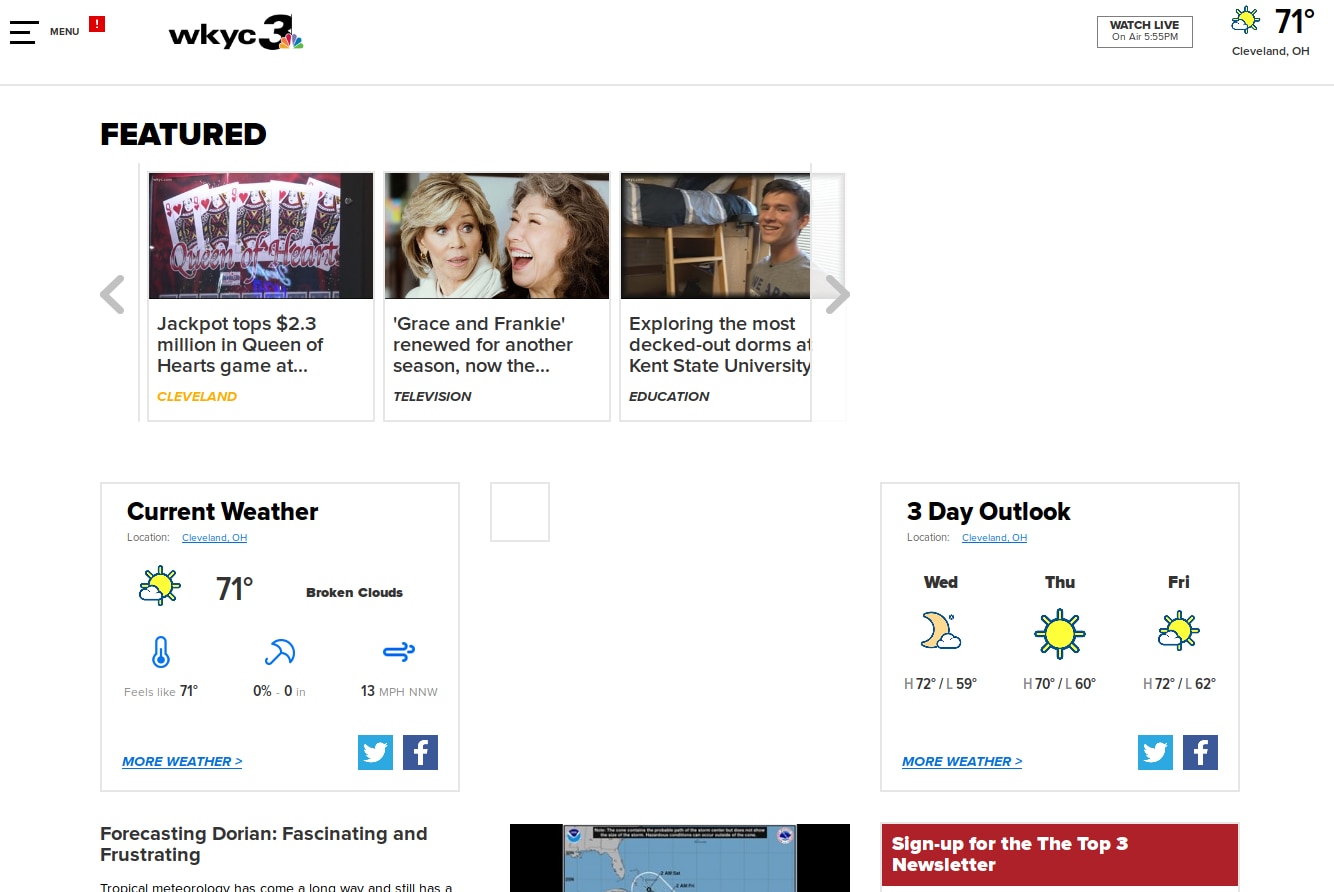Share 3 Day Outlook on Twitter
Screen dimensions: 1334x892
[1156, 752]
